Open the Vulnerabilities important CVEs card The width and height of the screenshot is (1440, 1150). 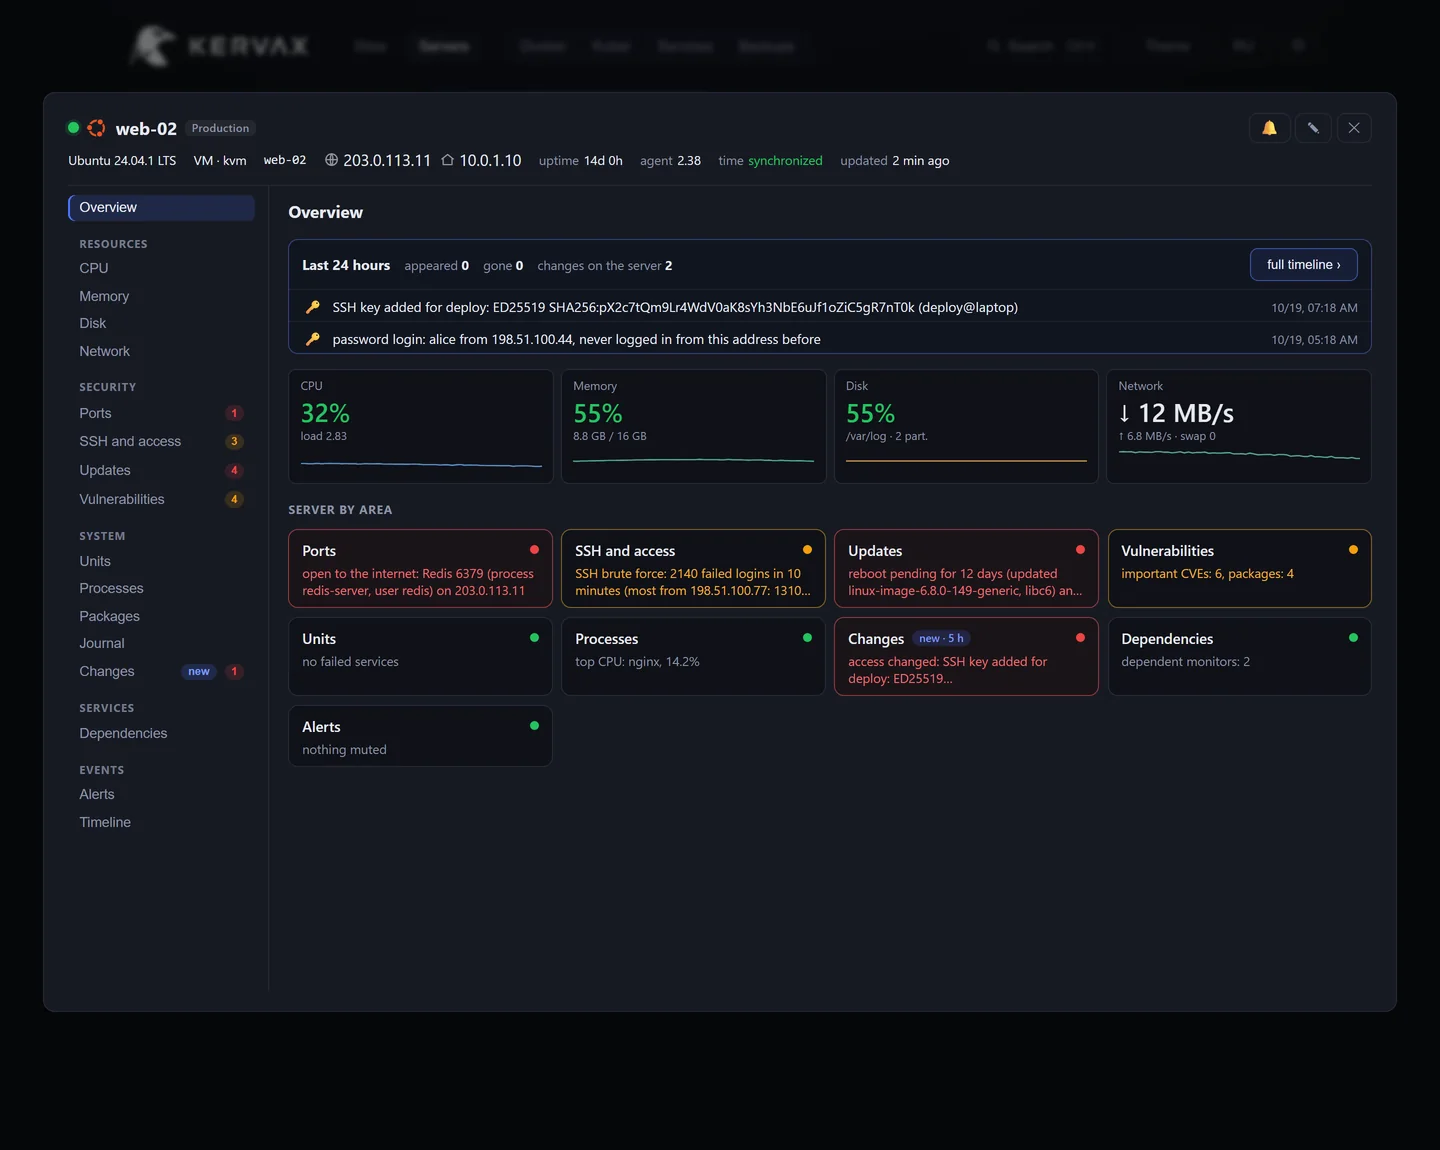pyautogui.click(x=1239, y=568)
